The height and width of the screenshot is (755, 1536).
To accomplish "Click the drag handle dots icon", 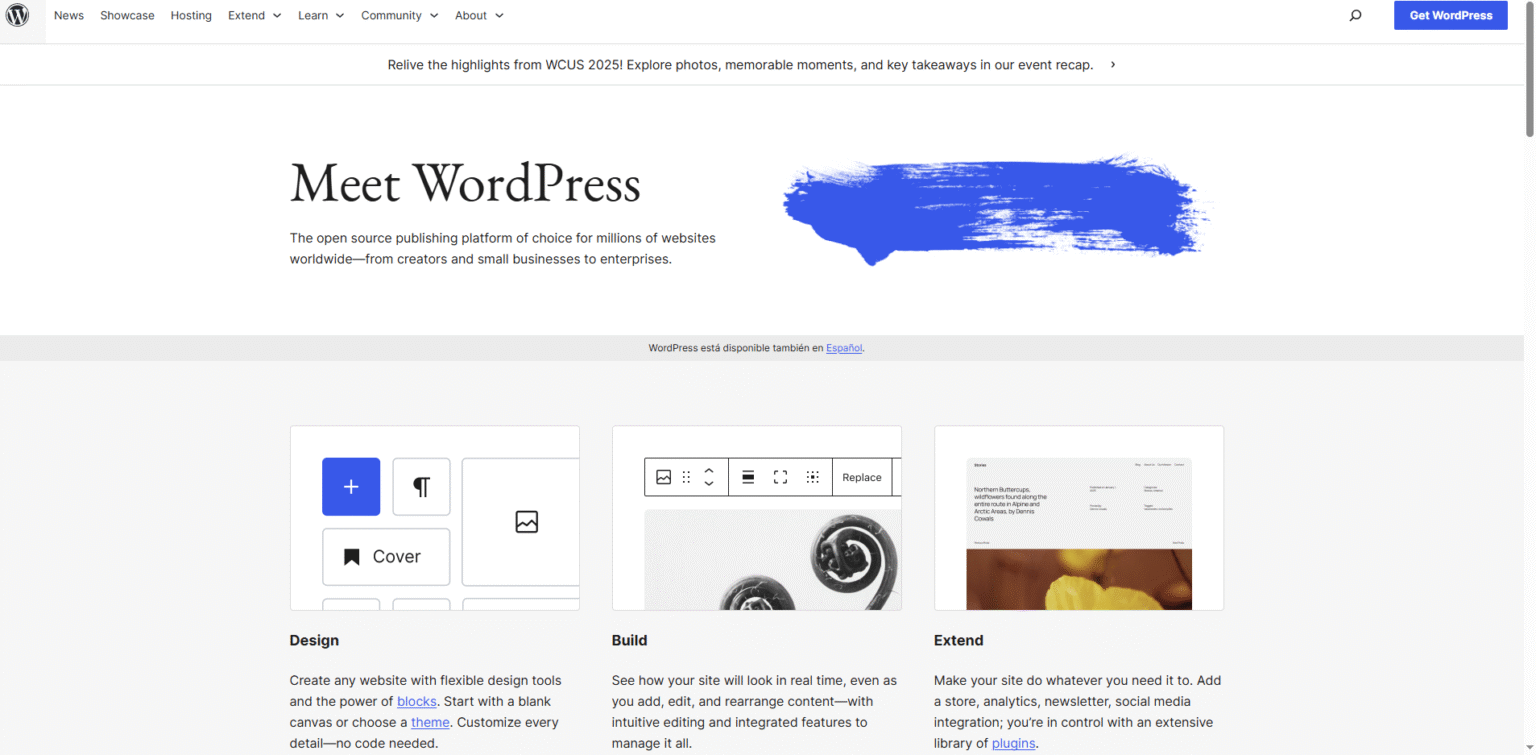I will pyautogui.click(x=686, y=477).
